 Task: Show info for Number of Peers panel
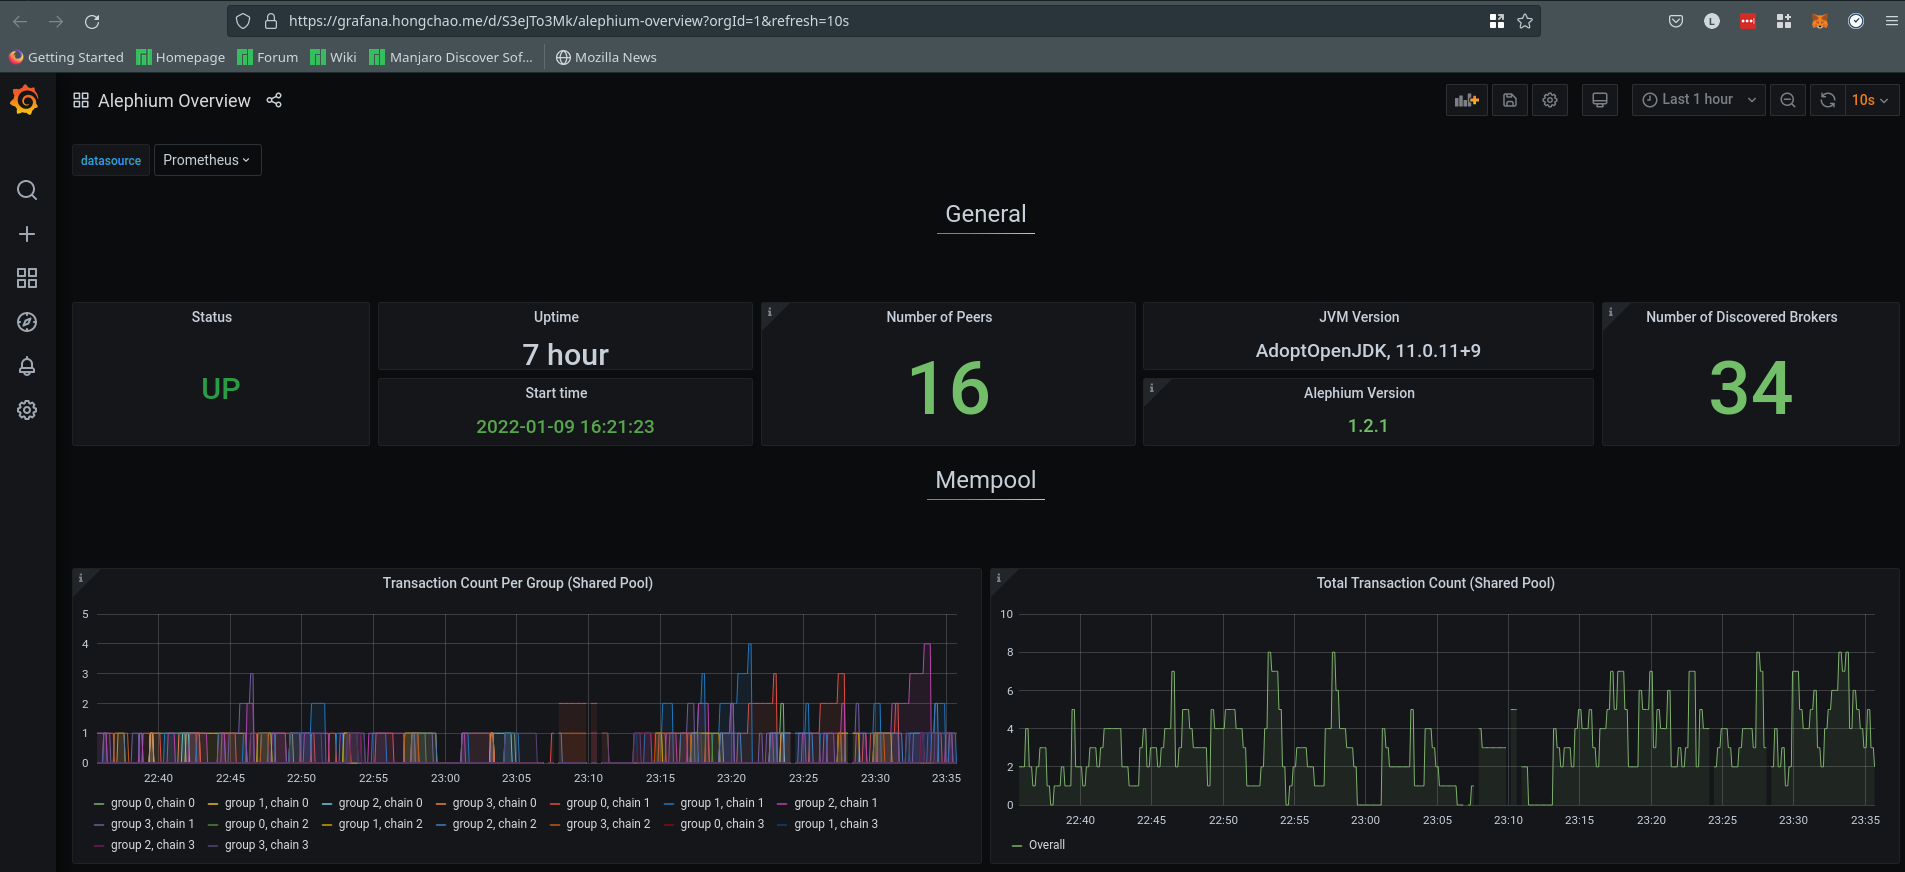point(769,312)
